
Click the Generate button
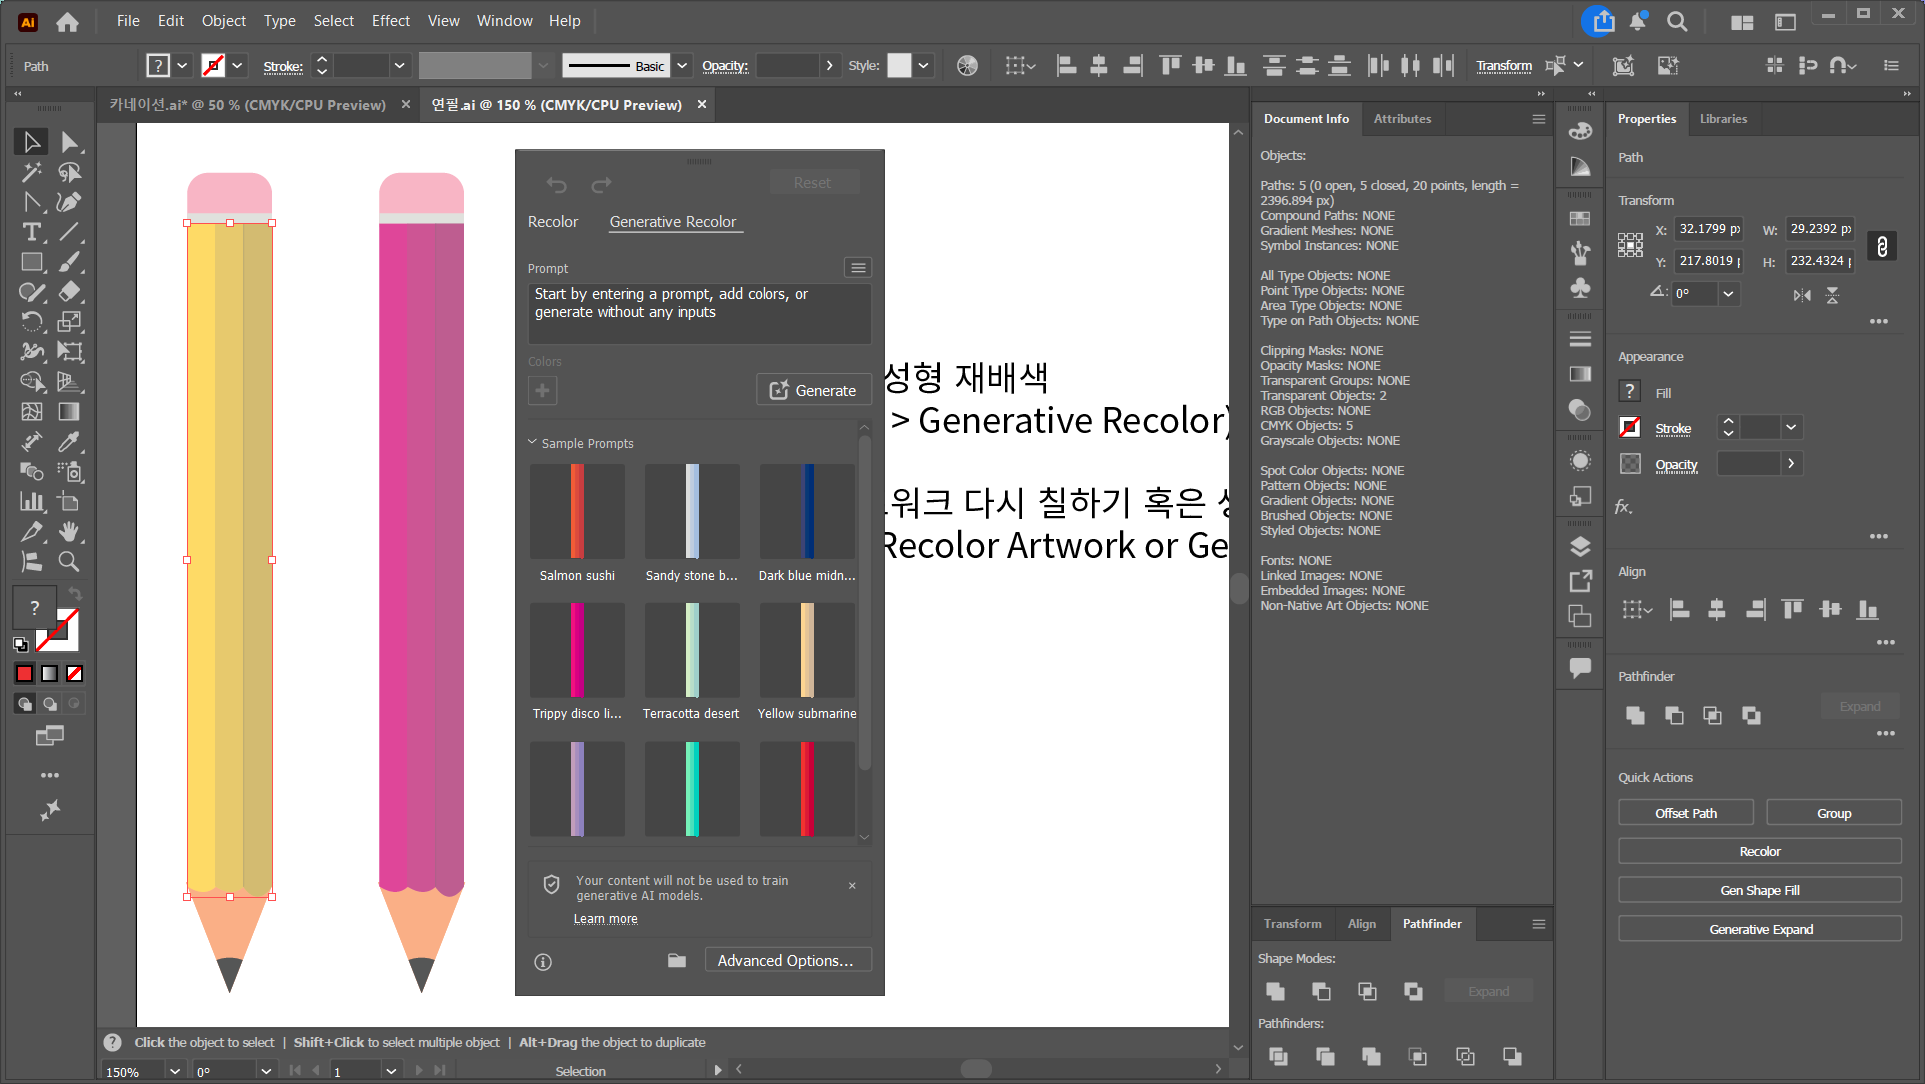pyautogui.click(x=813, y=391)
